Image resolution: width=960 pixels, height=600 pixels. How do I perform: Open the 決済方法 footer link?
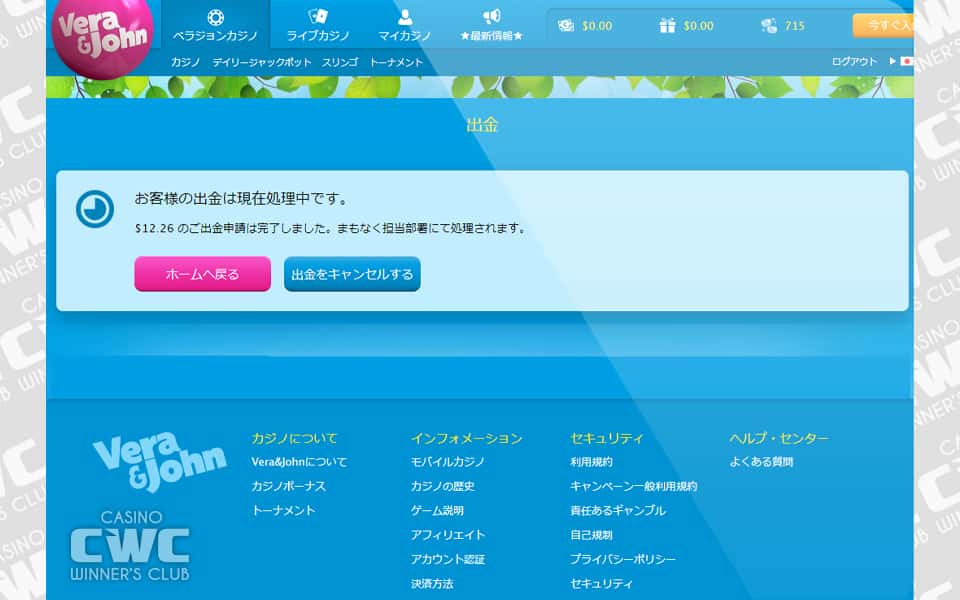[432, 583]
